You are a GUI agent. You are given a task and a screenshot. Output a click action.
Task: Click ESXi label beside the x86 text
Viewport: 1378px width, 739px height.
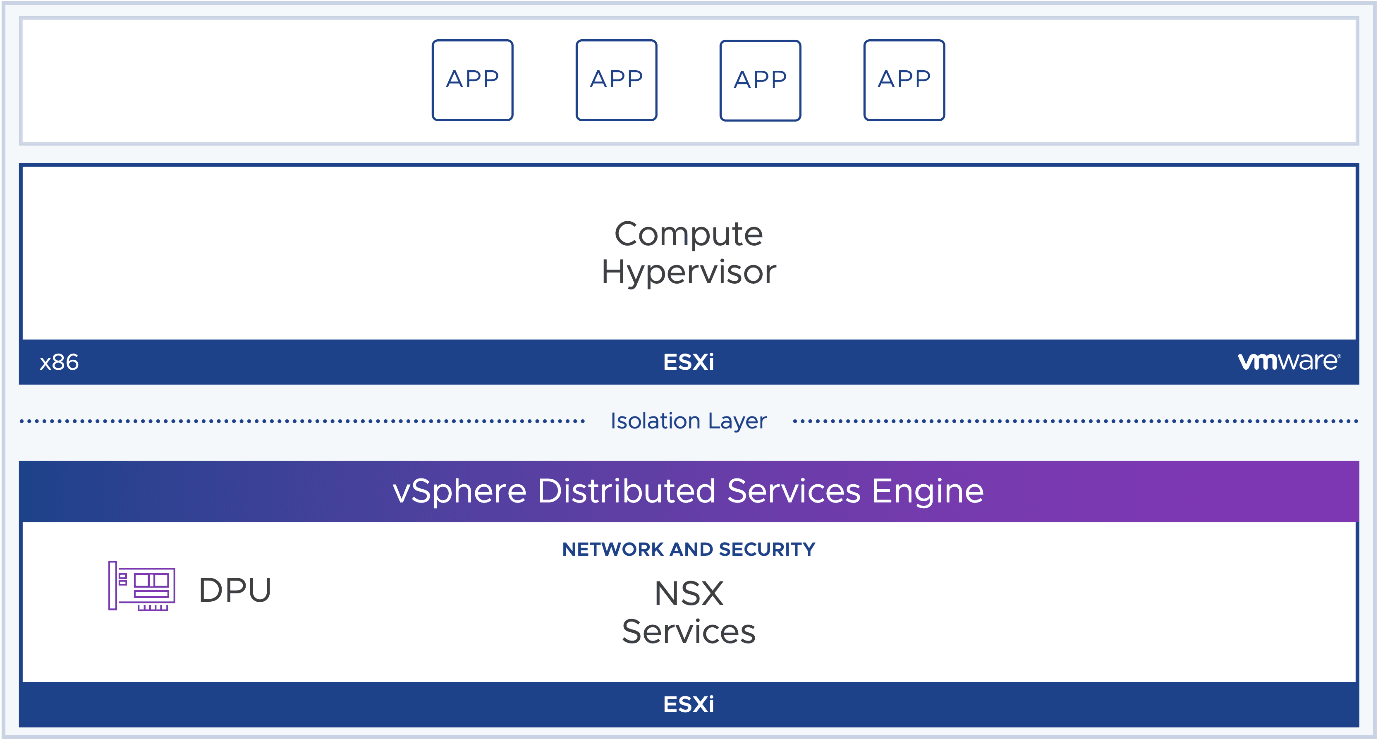tap(688, 362)
